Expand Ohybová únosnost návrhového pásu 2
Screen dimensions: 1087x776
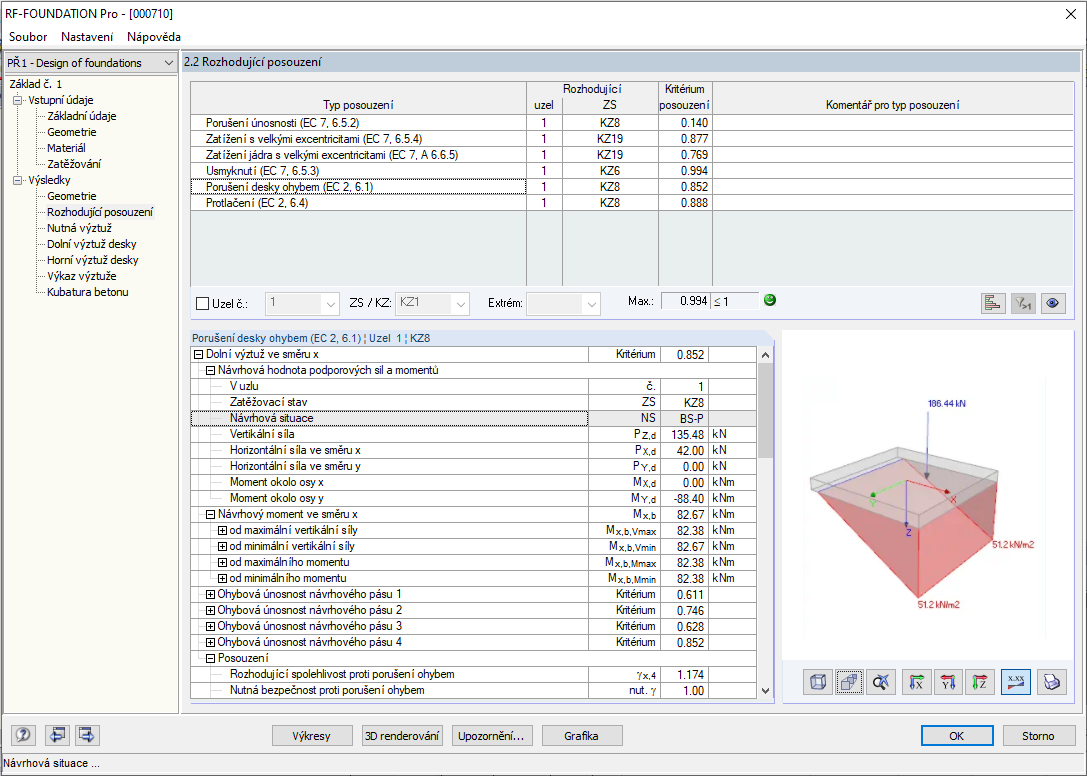pyautogui.click(x=210, y=610)
